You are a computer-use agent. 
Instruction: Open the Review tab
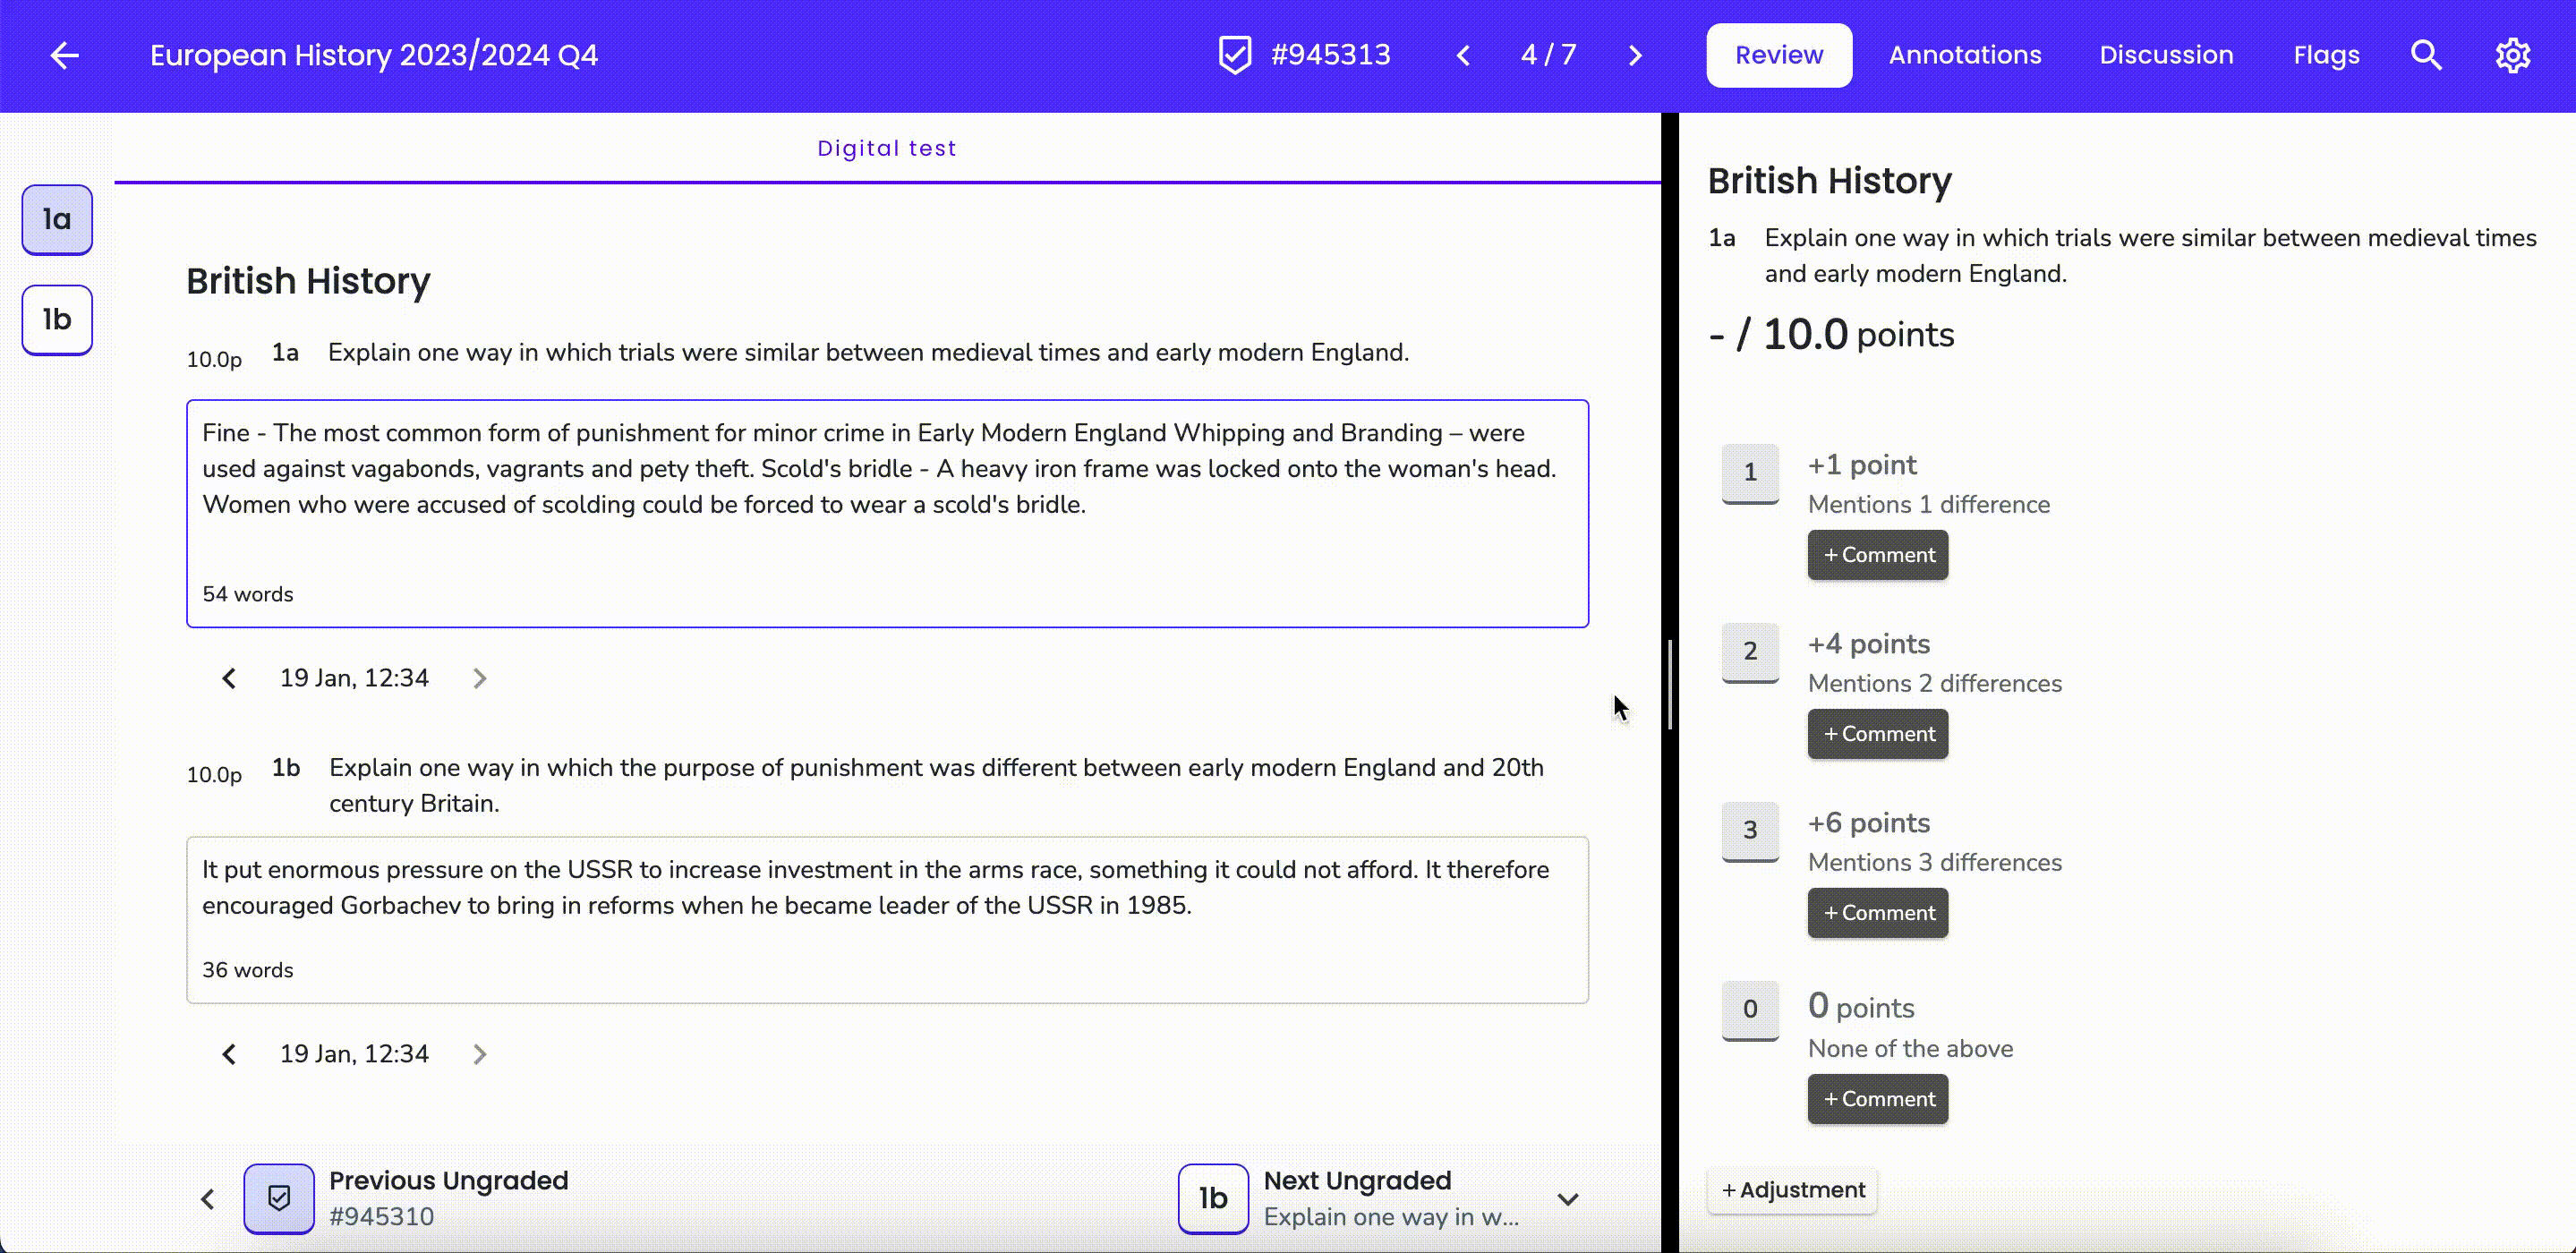[x=1779, y=55]
